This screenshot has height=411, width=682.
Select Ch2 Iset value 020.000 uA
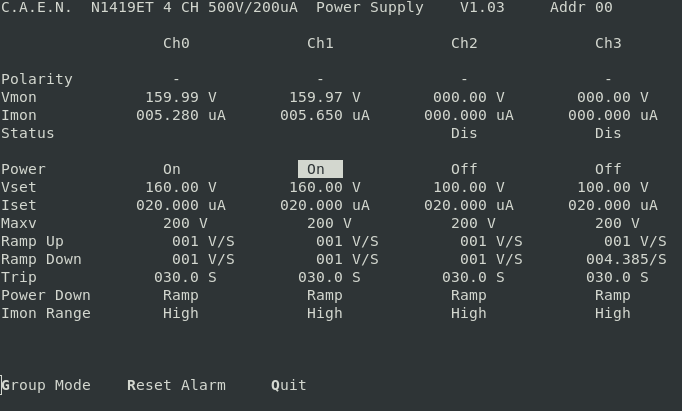click(x=469, y=205)
